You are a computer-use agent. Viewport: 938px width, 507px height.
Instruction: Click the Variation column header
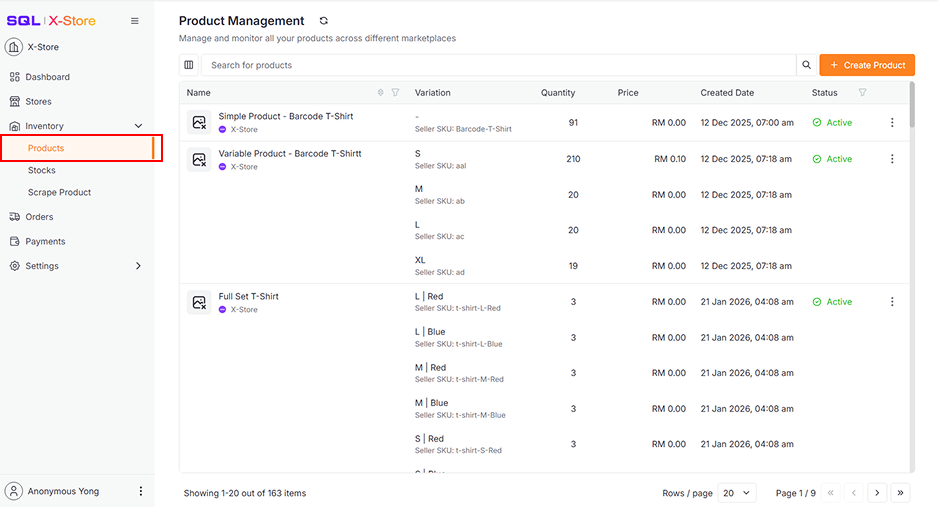(433, 93)
